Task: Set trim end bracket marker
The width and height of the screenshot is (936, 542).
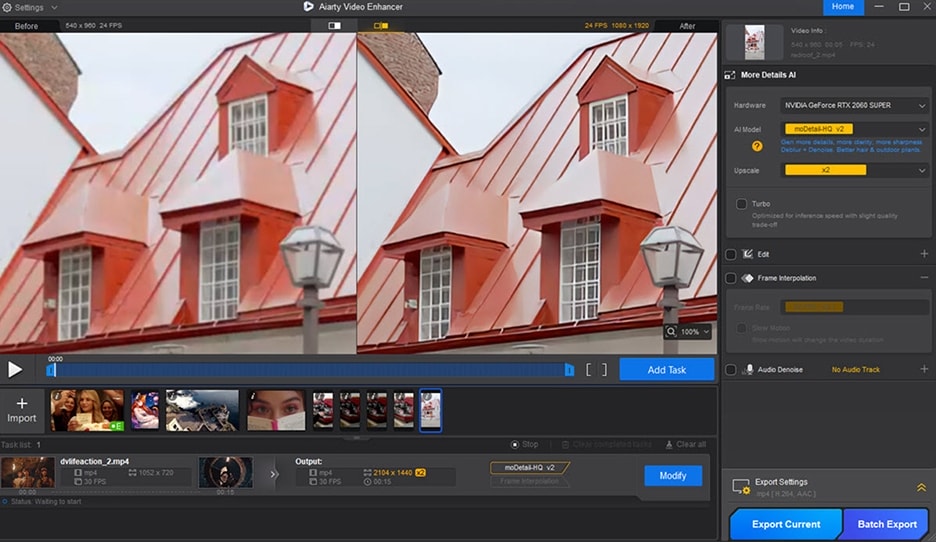Action: coord(603,370)
